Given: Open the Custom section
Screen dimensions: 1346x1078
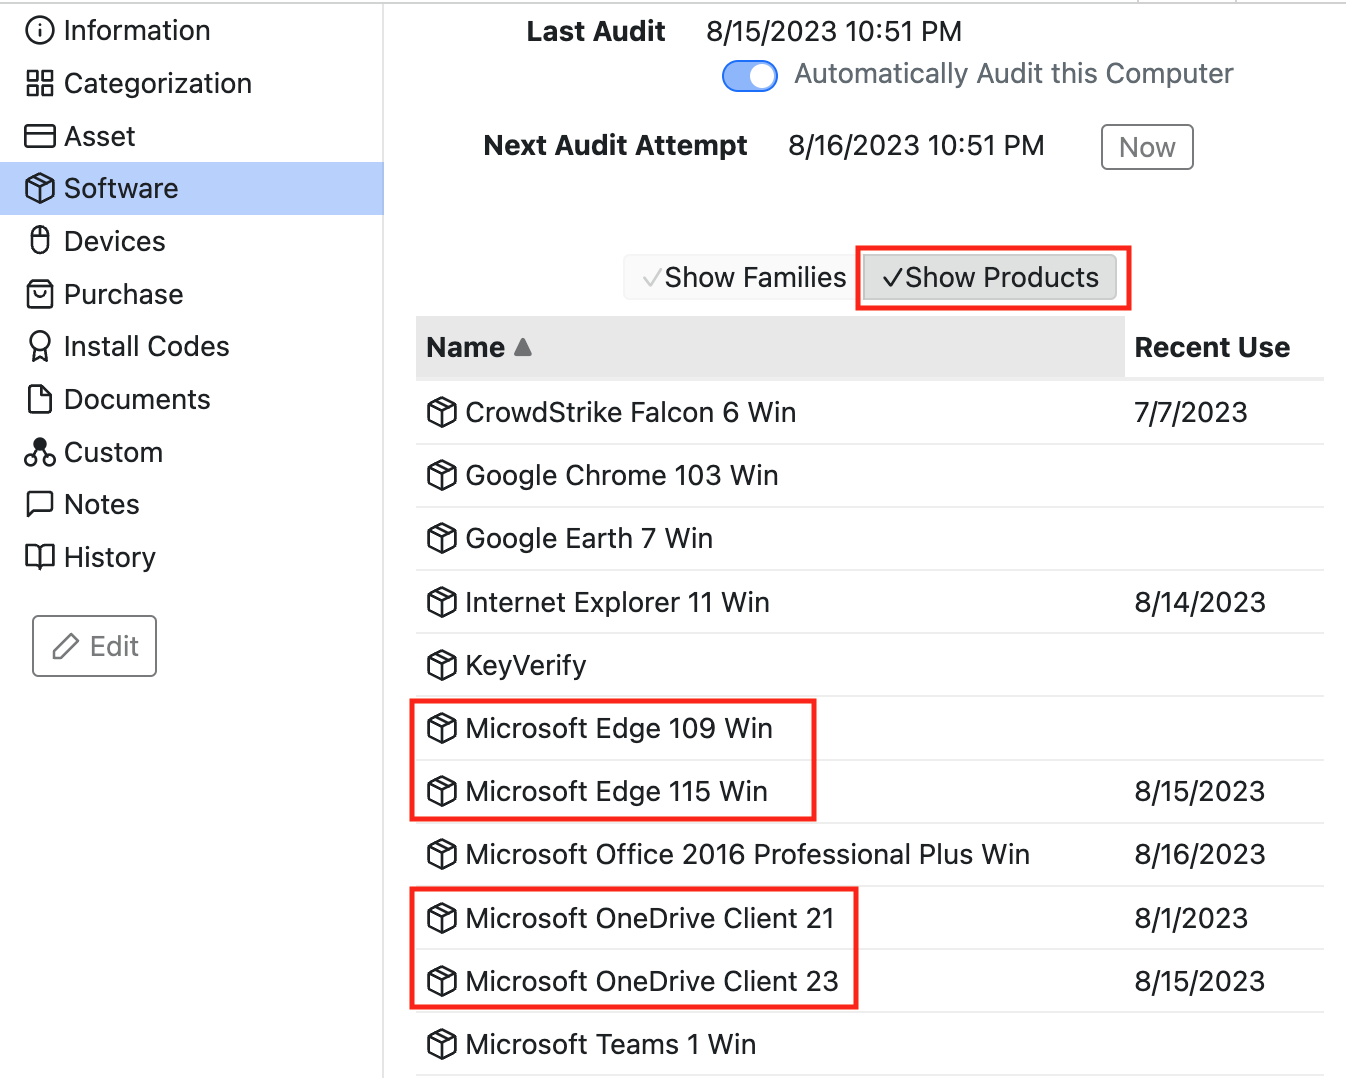Looking at the screenshot, I should pos(192,452).
